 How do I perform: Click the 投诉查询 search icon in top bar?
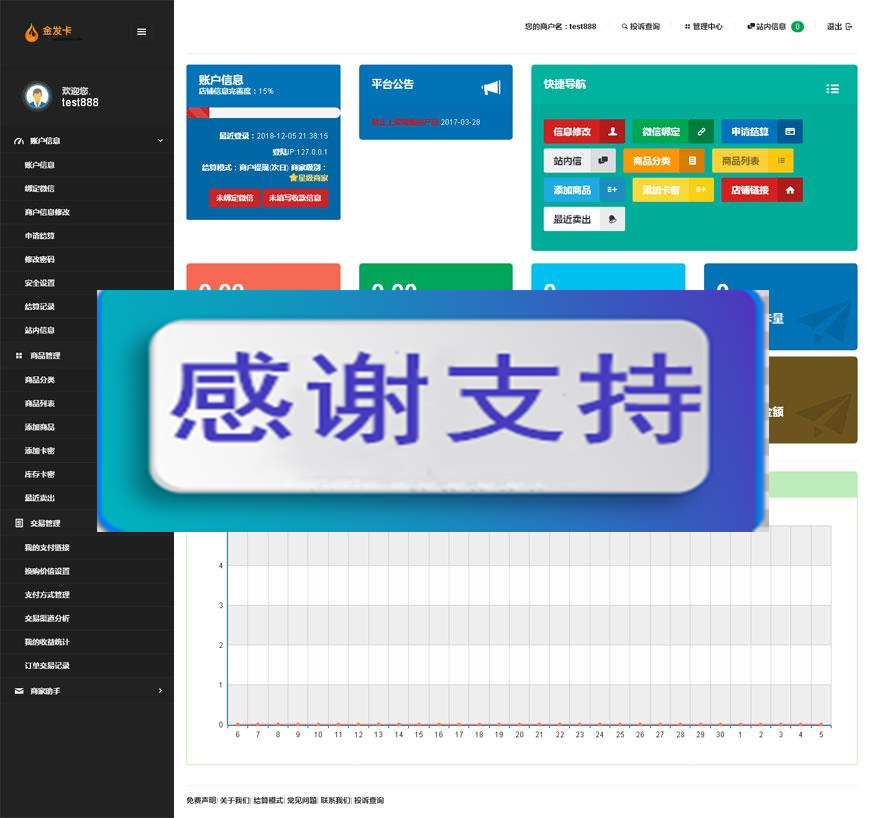pyautogui.click(x=625, y=27)
